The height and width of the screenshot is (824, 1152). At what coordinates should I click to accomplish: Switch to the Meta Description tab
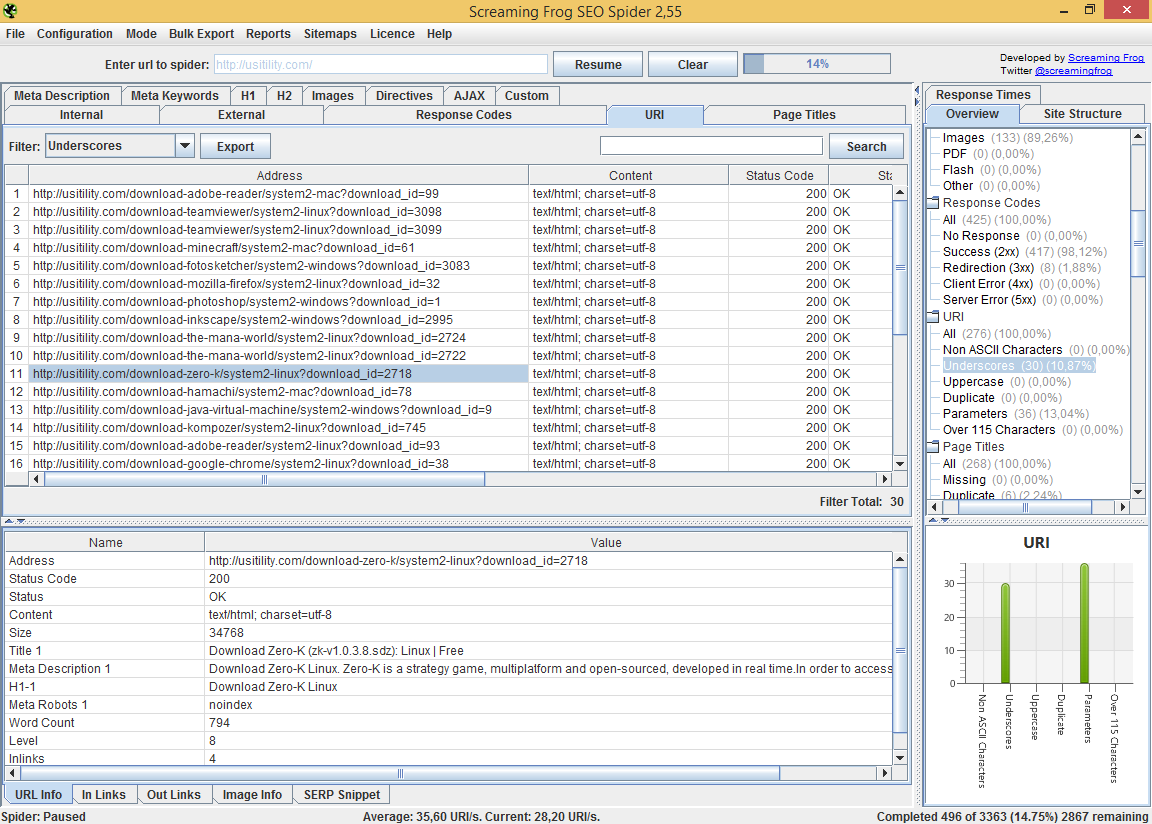[62, 95]
